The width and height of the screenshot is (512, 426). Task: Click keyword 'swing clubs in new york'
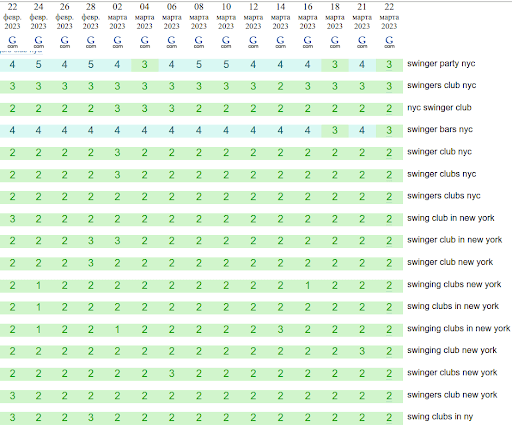tap(453, 306)
